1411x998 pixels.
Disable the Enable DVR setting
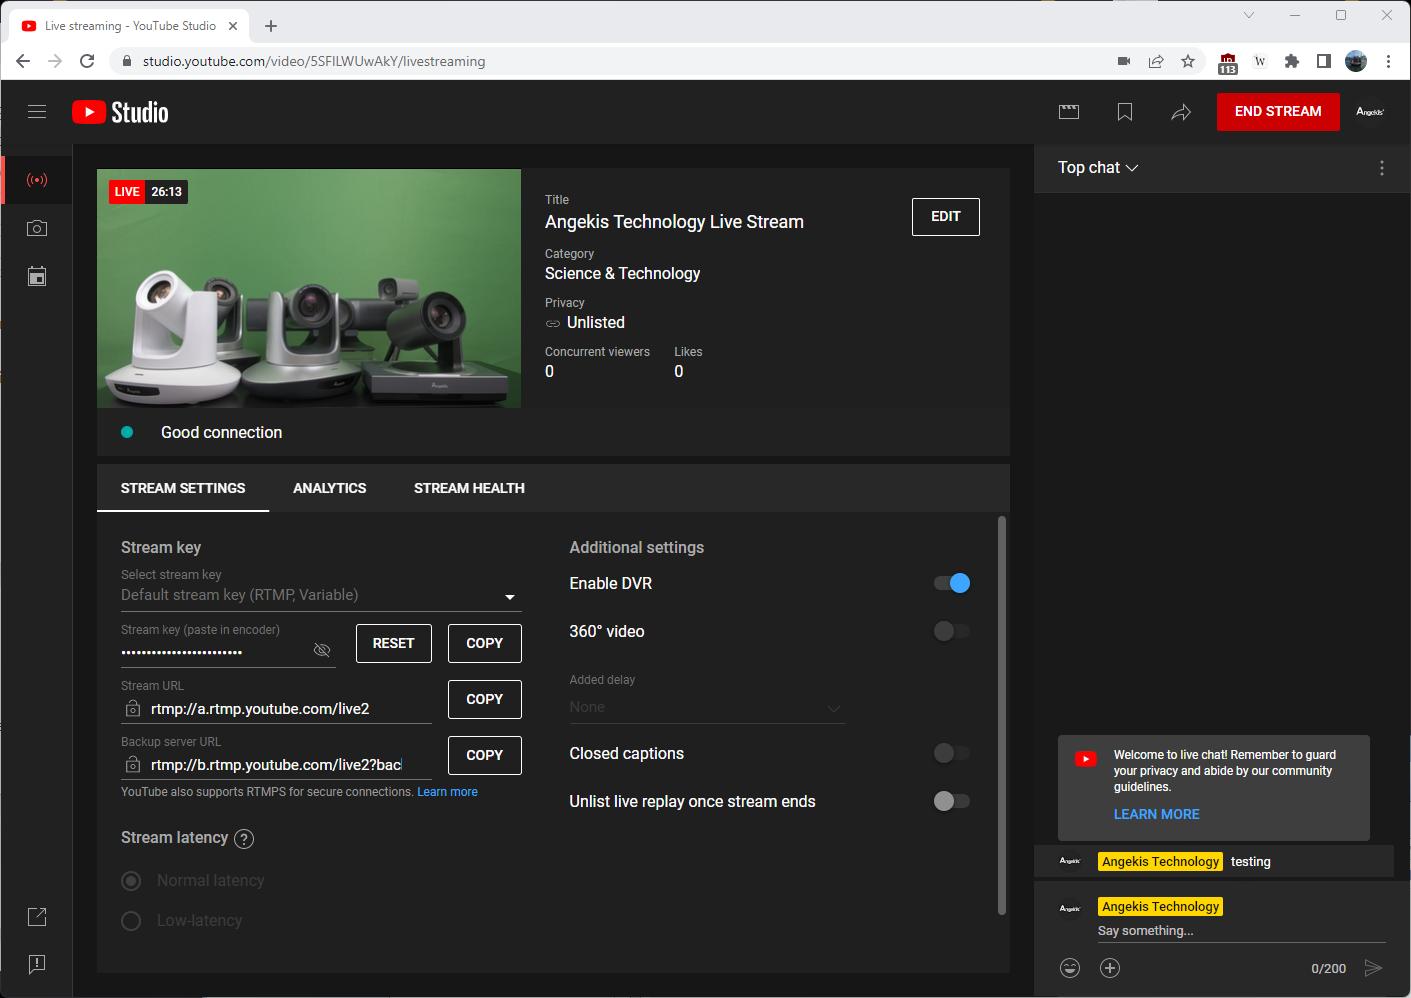point(950,583)
